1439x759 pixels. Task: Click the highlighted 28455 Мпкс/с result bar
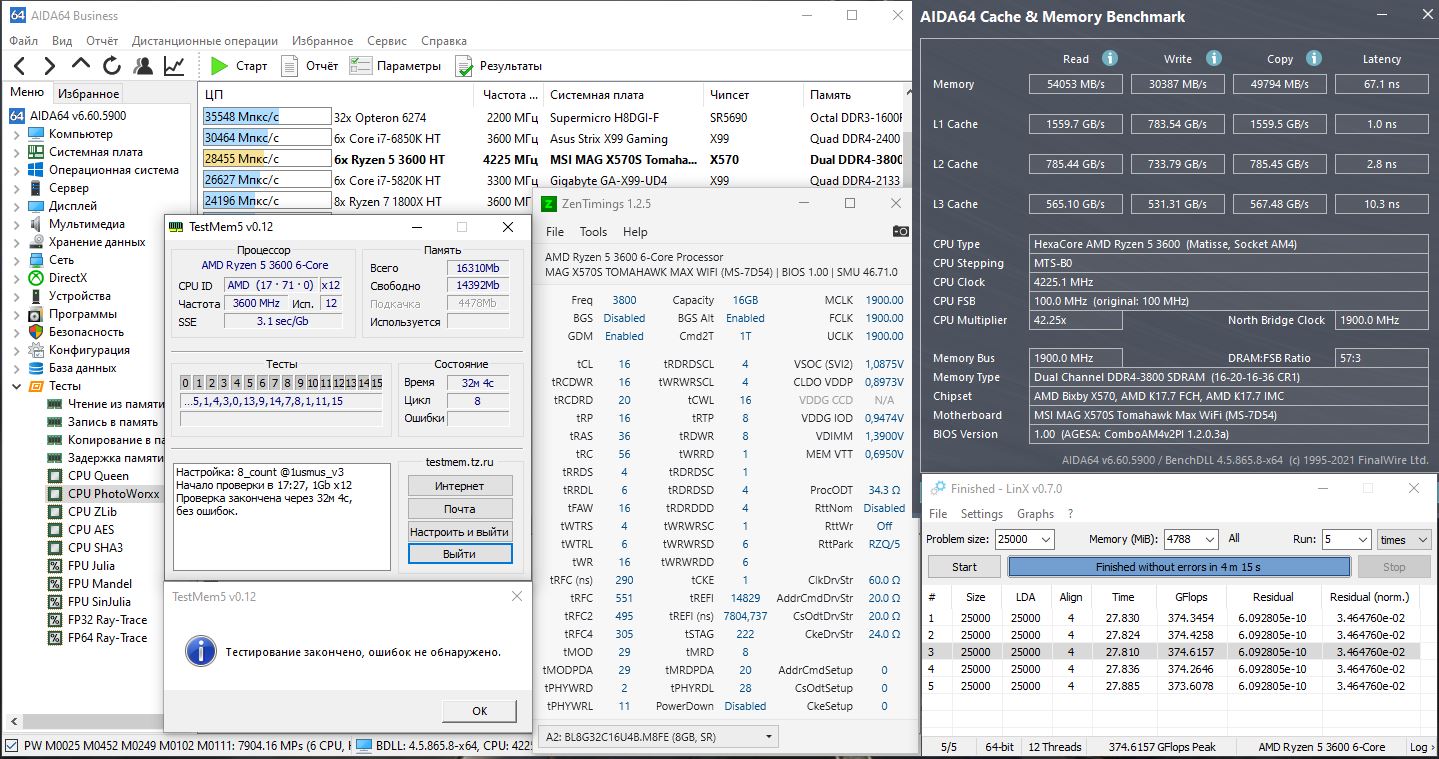click(x=267, y=159)
